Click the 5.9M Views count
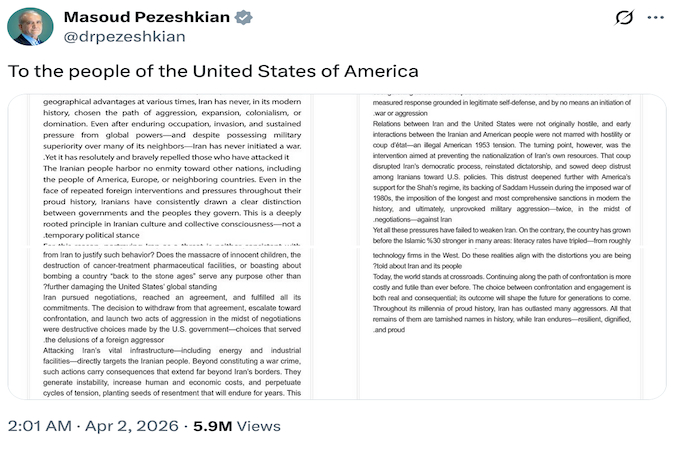 (234, 427)
